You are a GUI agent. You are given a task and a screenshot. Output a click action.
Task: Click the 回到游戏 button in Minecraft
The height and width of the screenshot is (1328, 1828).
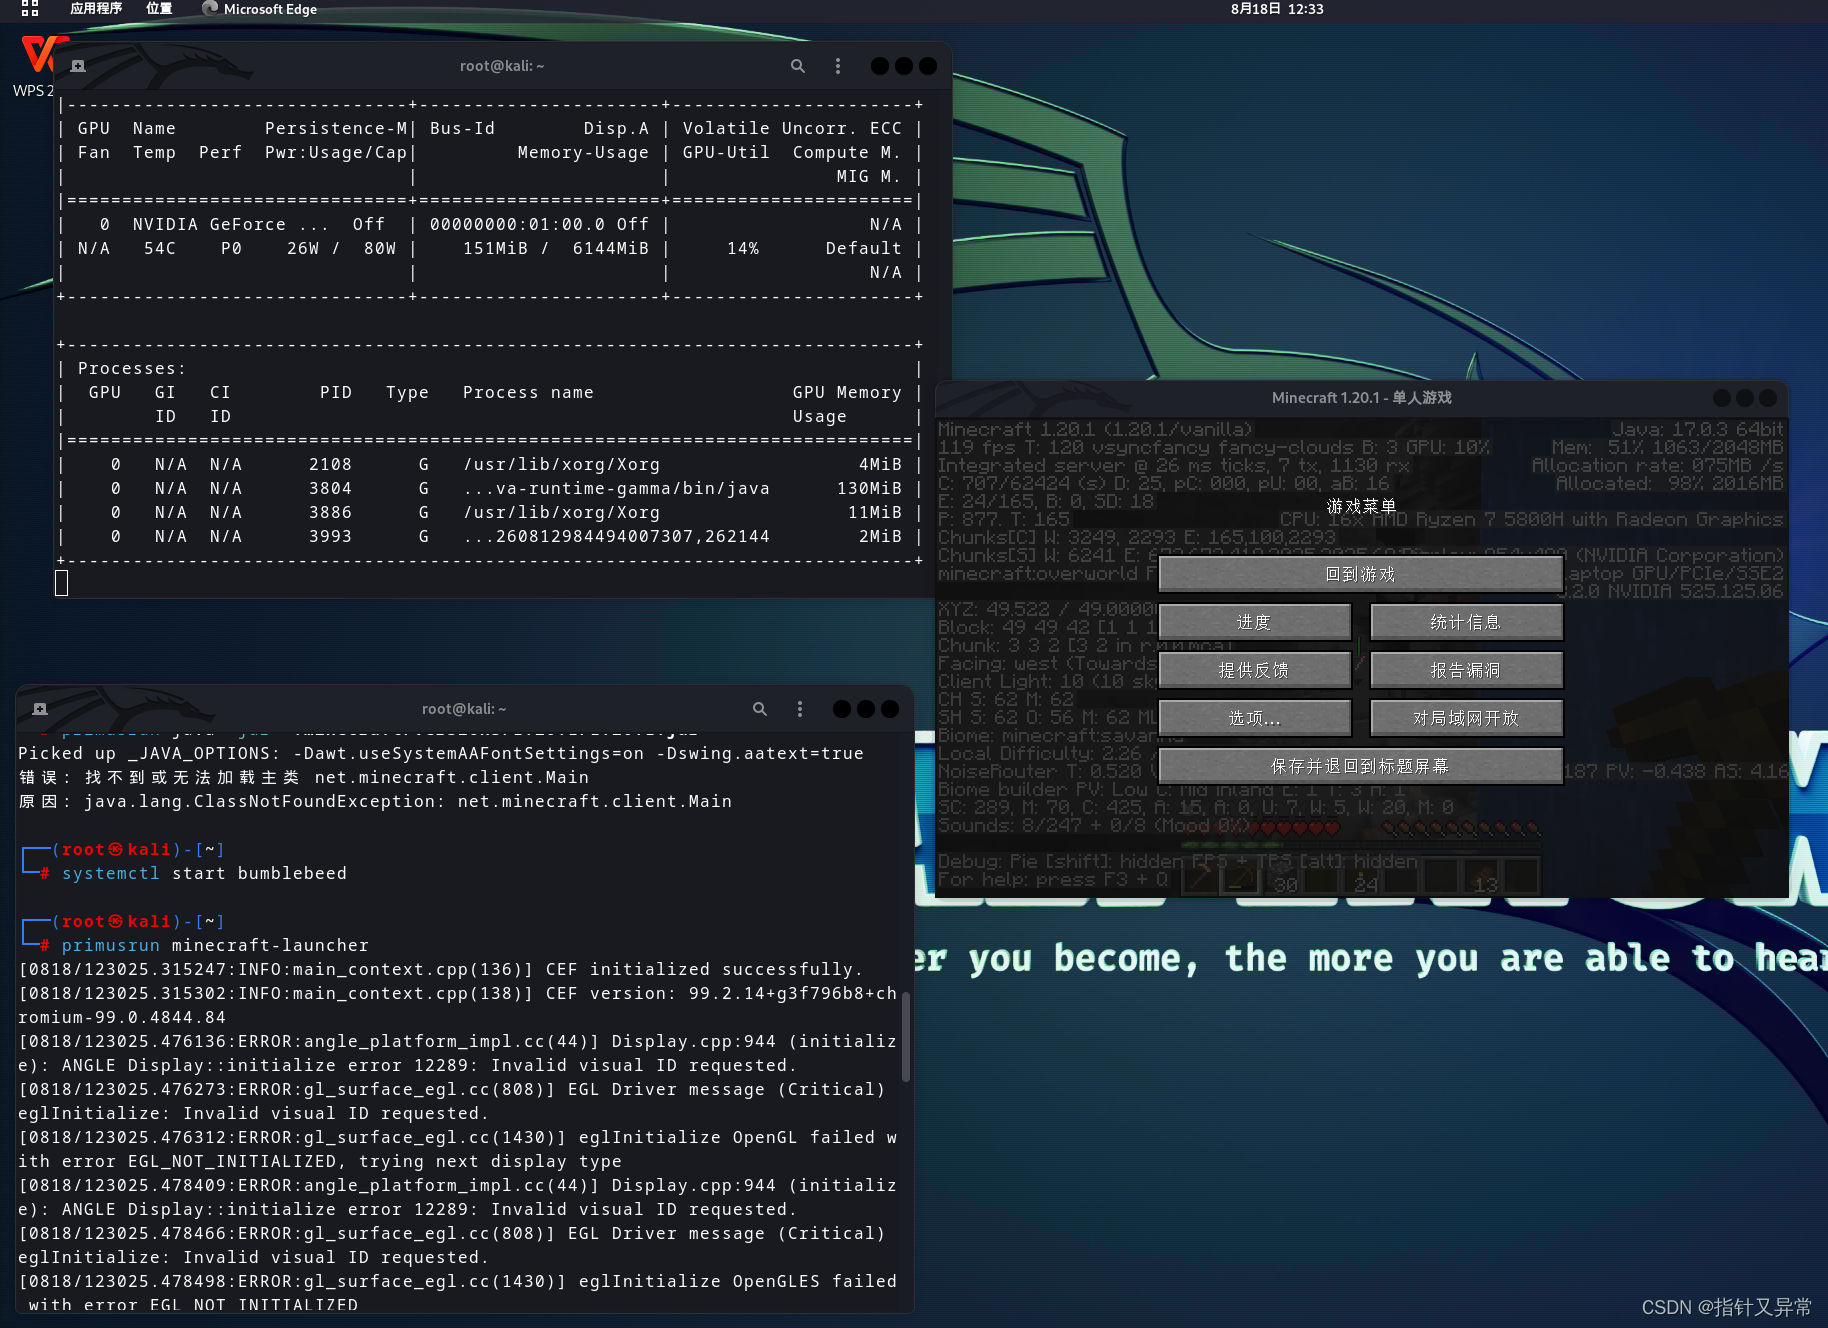click(x=1360, y=574)
